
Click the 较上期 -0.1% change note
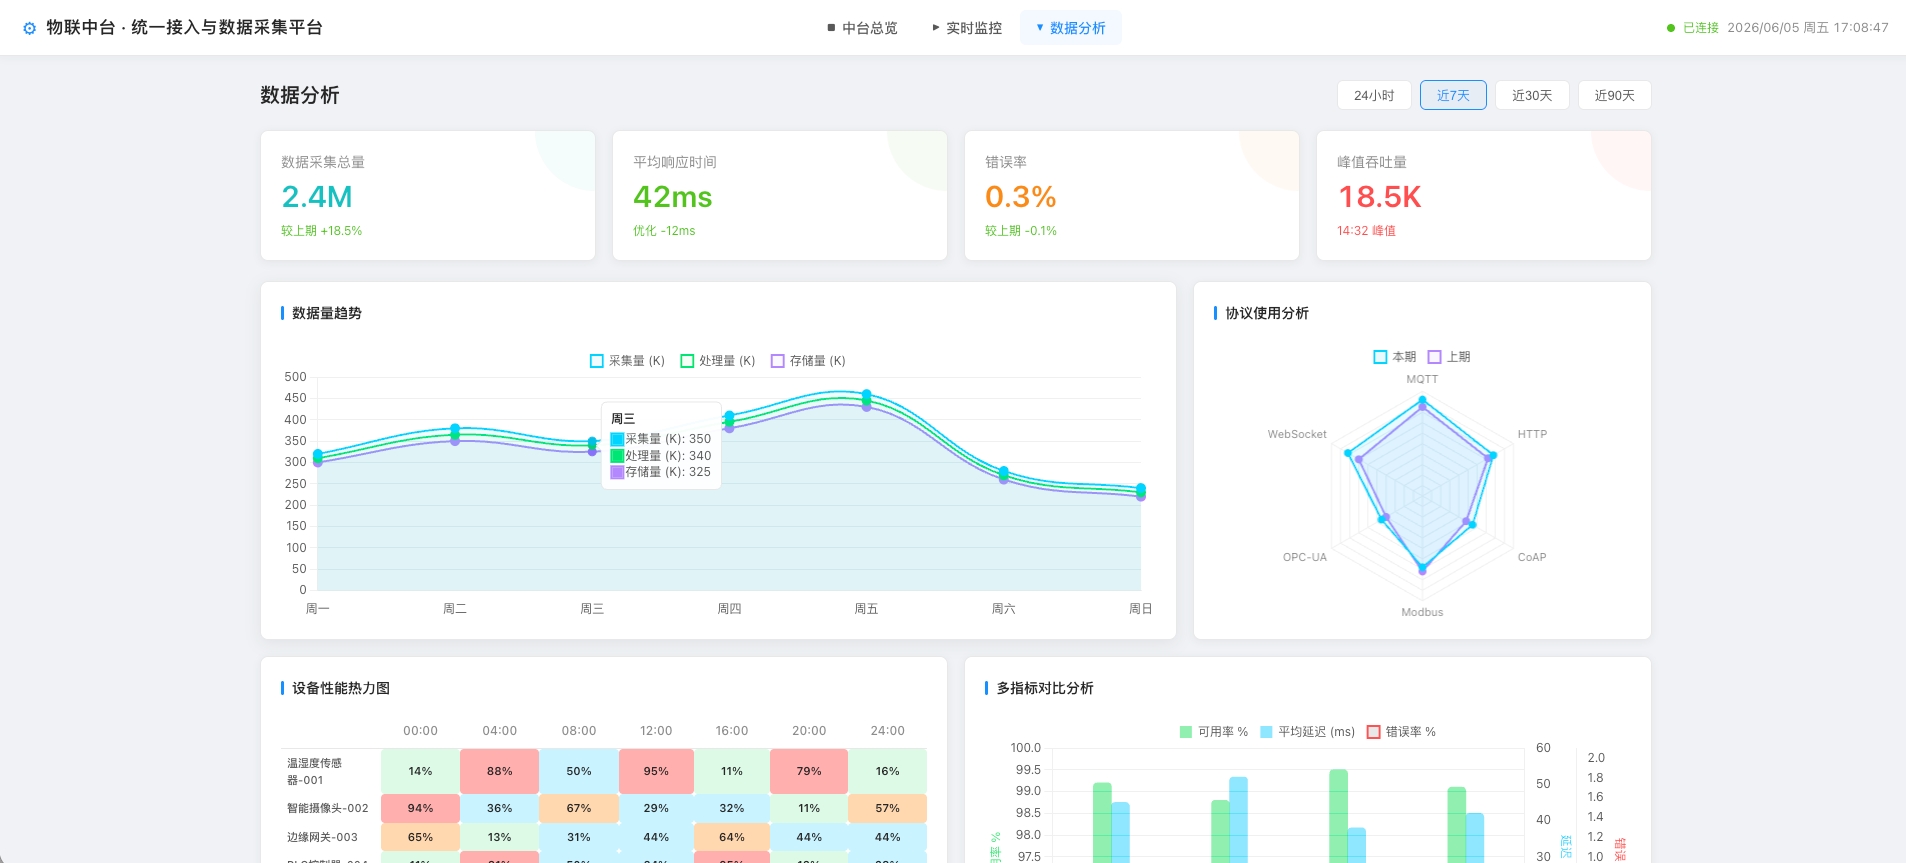tap(1021, 231)
